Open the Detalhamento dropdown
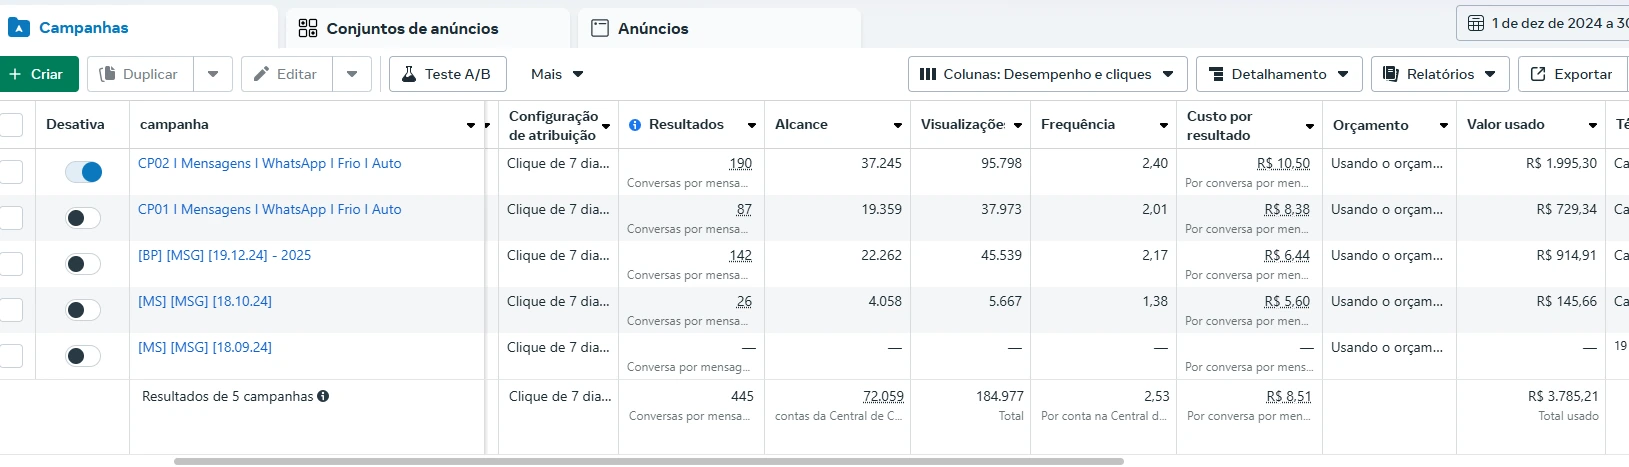 1279,74
